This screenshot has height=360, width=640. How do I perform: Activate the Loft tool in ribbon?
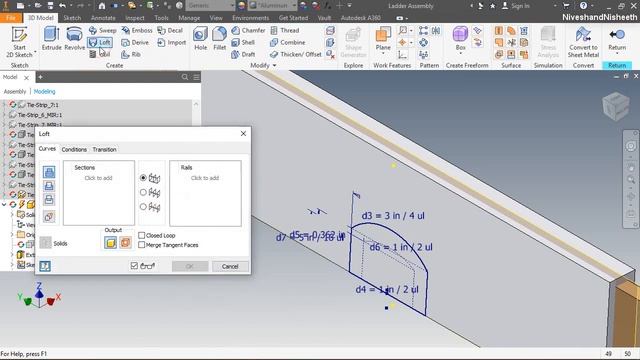pos(100,42)
